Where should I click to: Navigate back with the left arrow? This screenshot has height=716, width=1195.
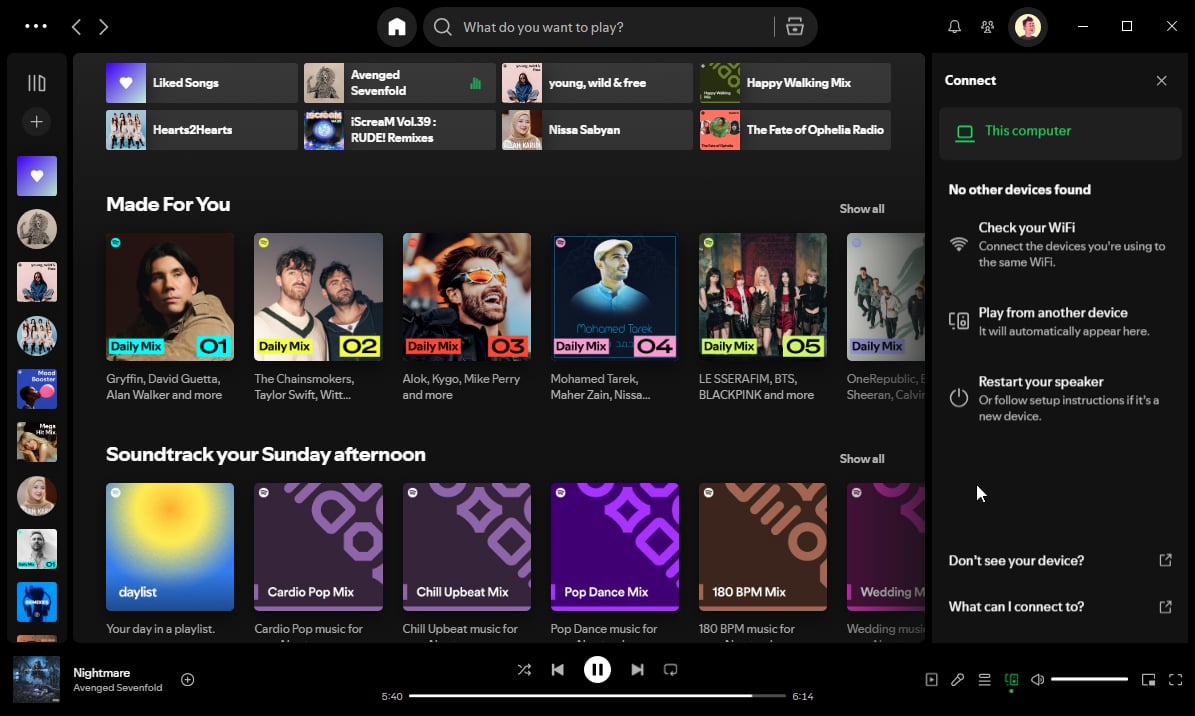[76, 27]
